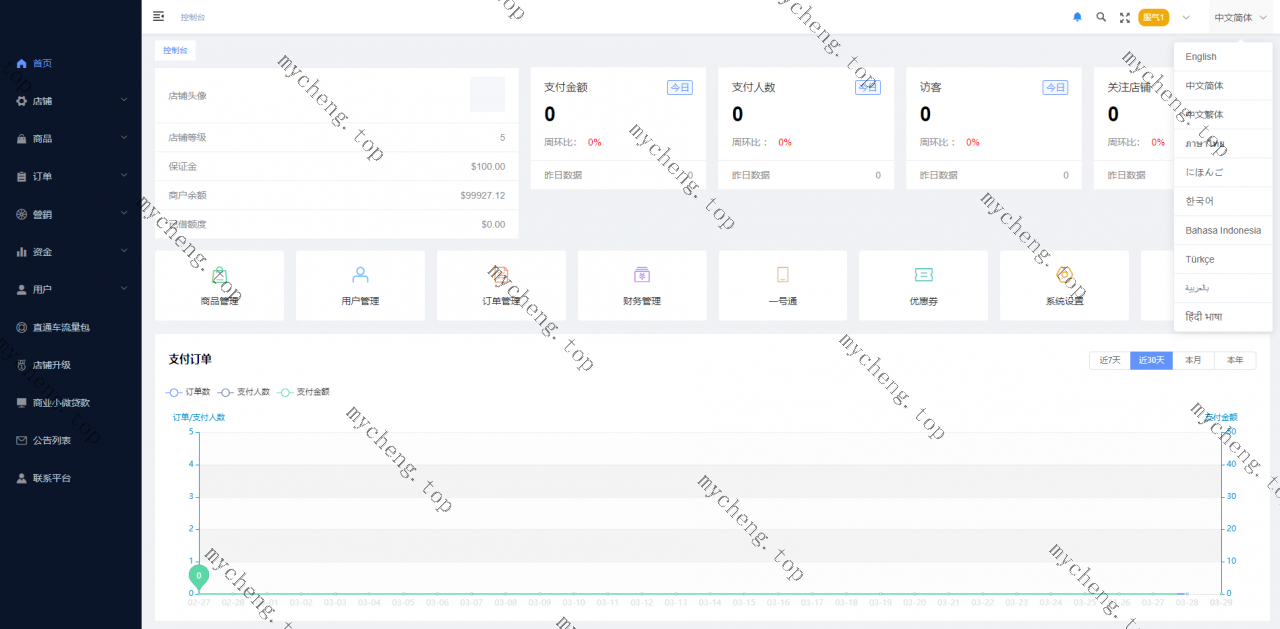Viewport: 1280px width, 629px height.
Task: Open 订单管理 shortcut card icon
Action: (x=501, y=275)
